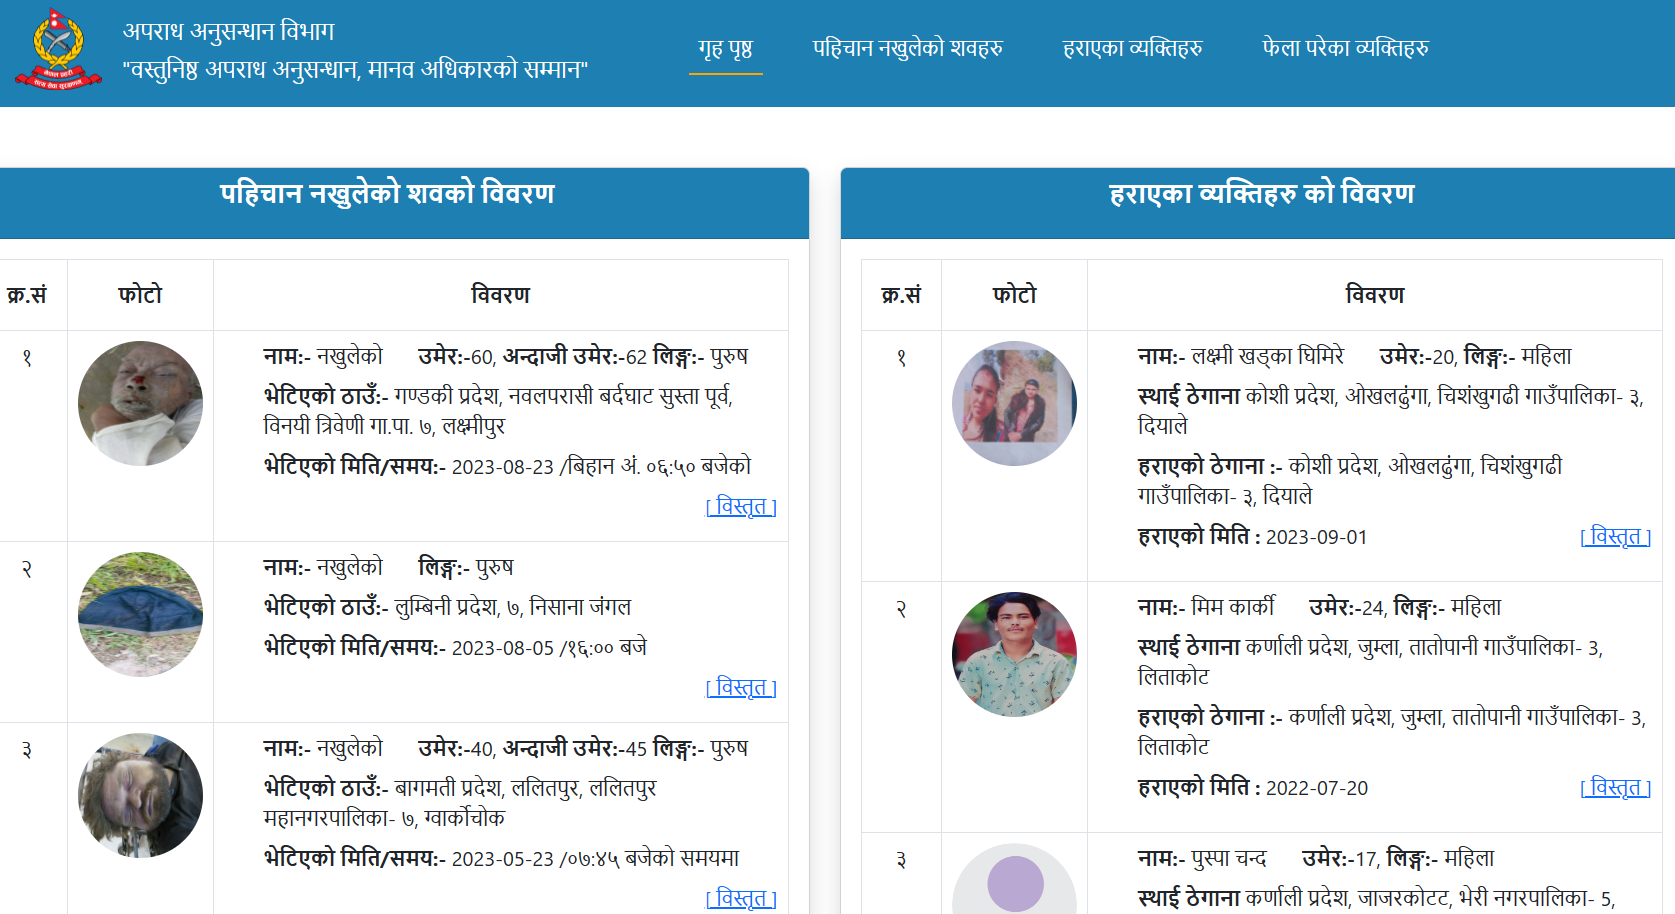Image resolution: width=1675 pixels, height=914 pixels.
Task: Open विस्तृत link for ललितपुर unidentified body
Action: [x=741, y=898]
